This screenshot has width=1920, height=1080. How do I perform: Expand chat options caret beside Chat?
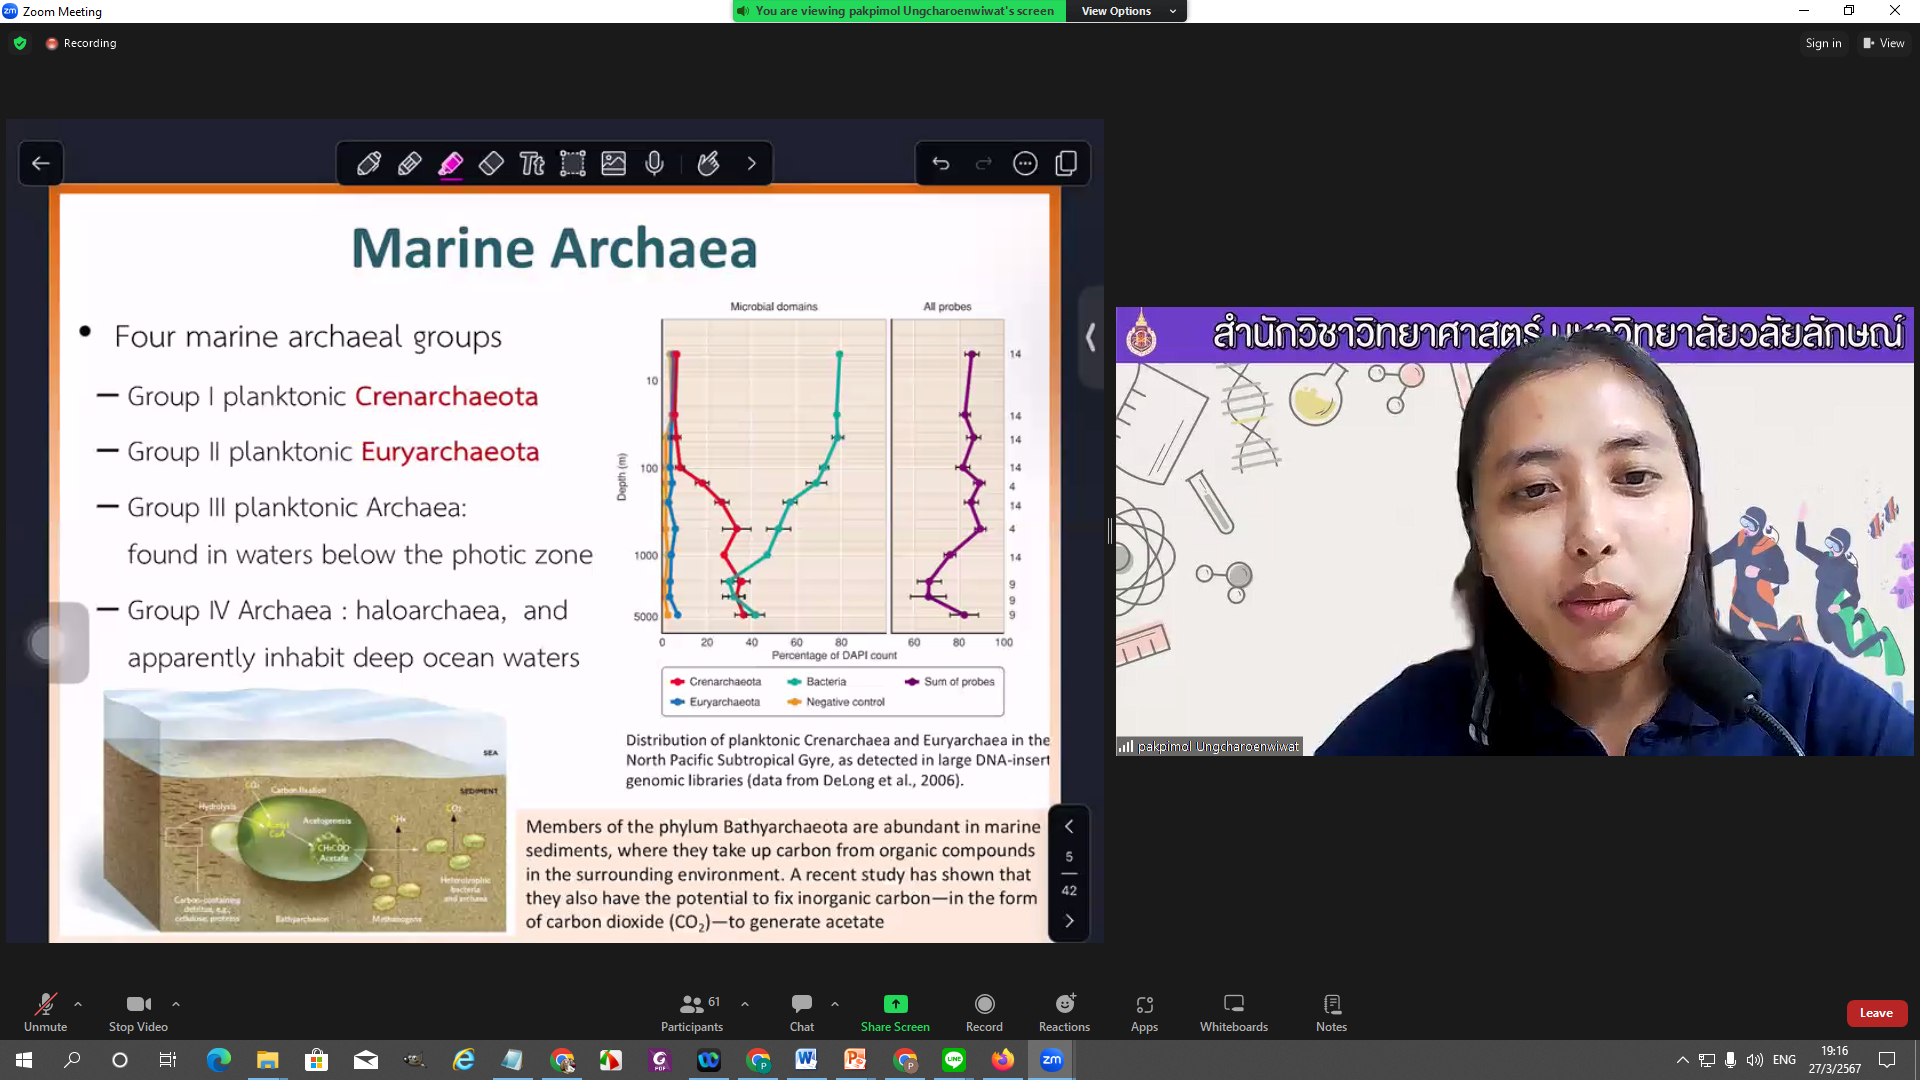point(834,1004)
